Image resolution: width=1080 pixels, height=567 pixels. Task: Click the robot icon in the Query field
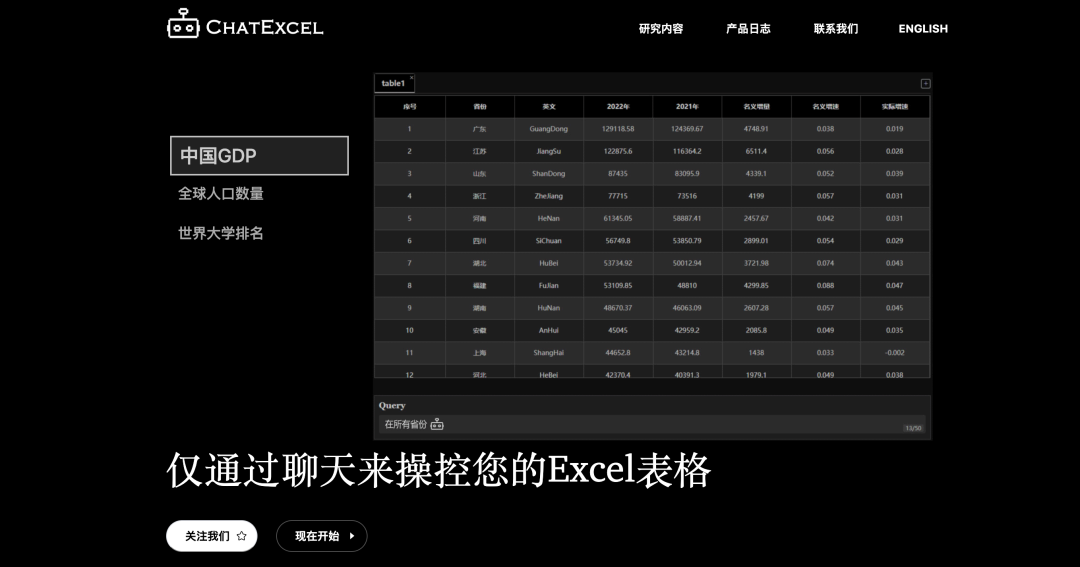437,424
